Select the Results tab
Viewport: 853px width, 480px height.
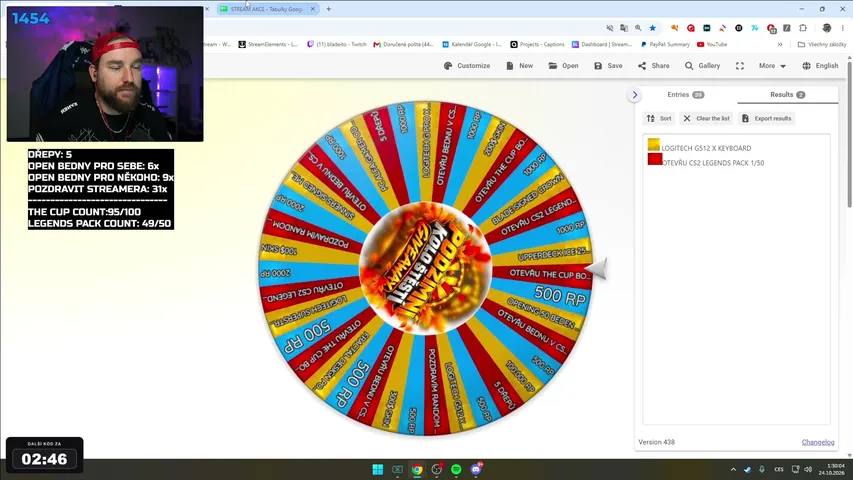point(787,95)
